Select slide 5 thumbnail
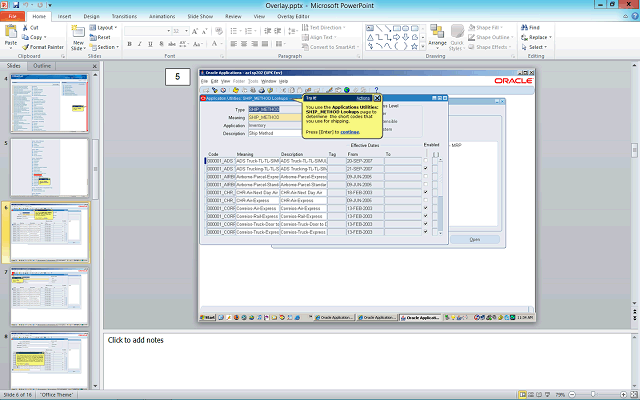 pos(49,167)
